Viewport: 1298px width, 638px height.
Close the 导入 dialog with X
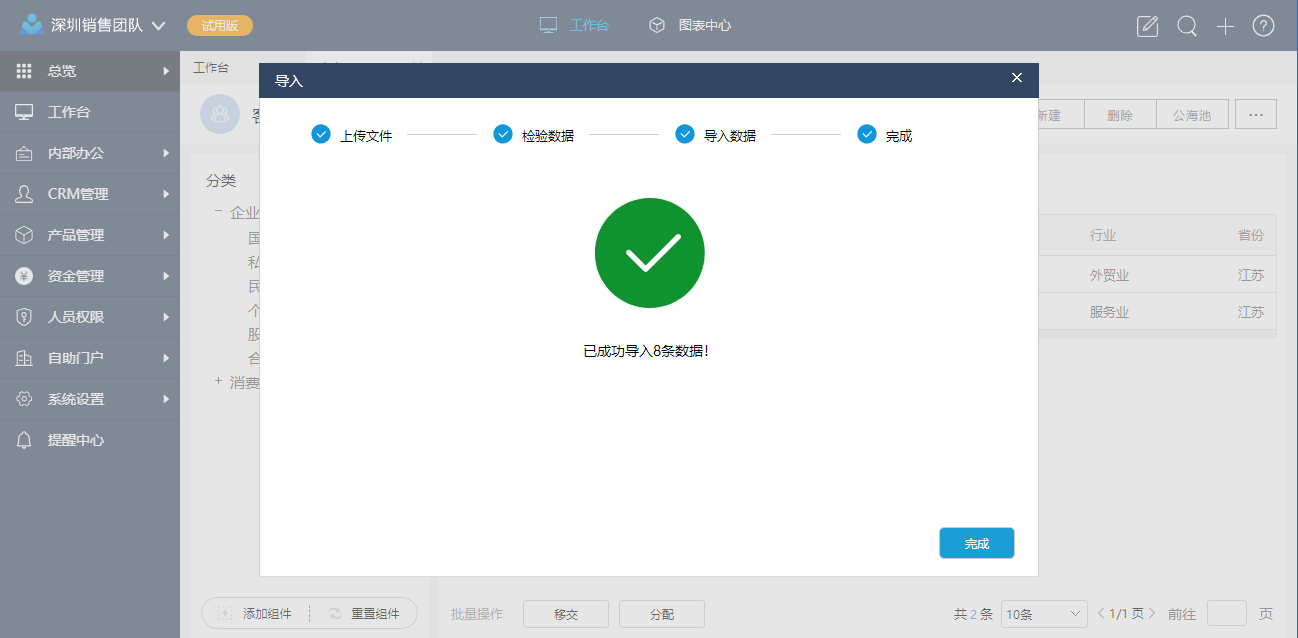point(1017,78)
